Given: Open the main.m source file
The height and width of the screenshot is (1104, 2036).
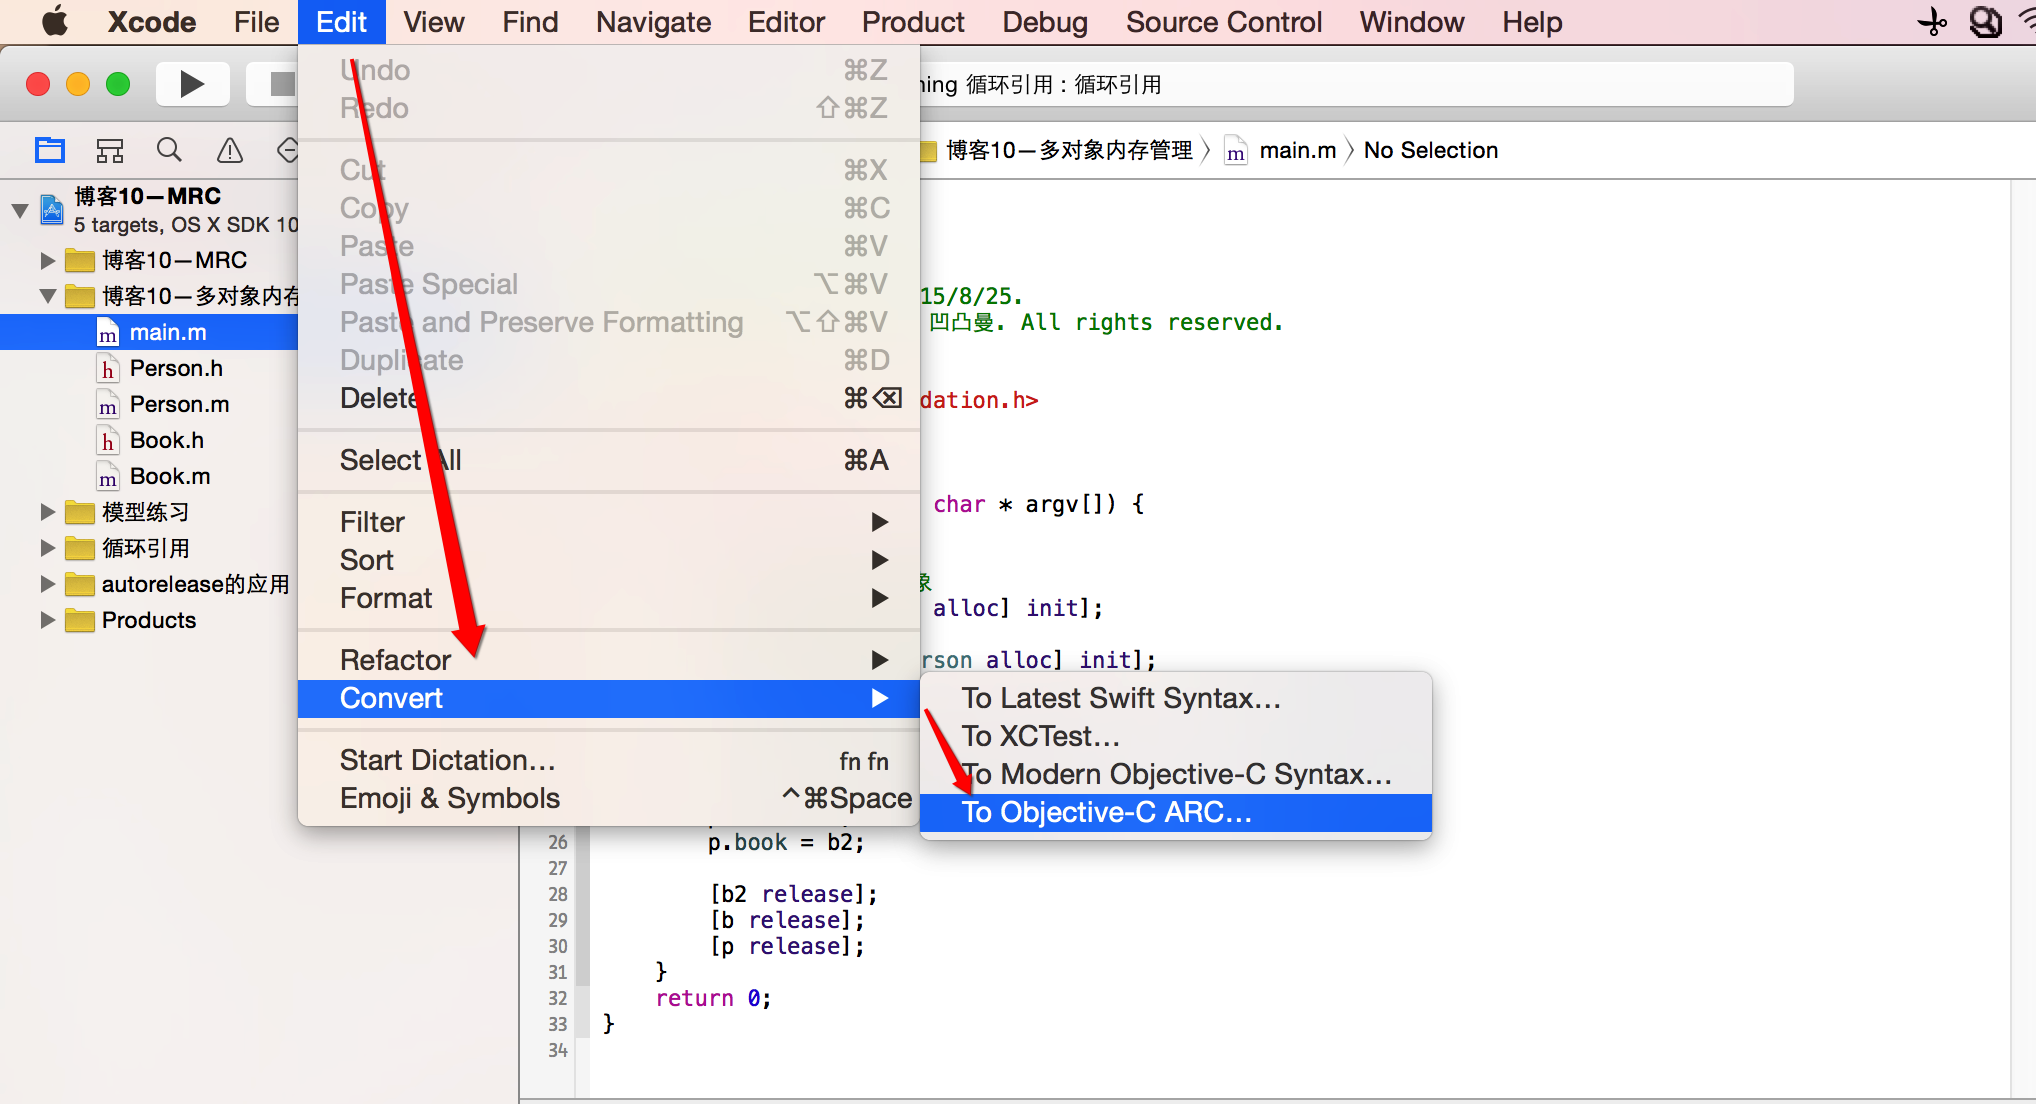Looking at the screenshot, I should [x=163, y=332].
